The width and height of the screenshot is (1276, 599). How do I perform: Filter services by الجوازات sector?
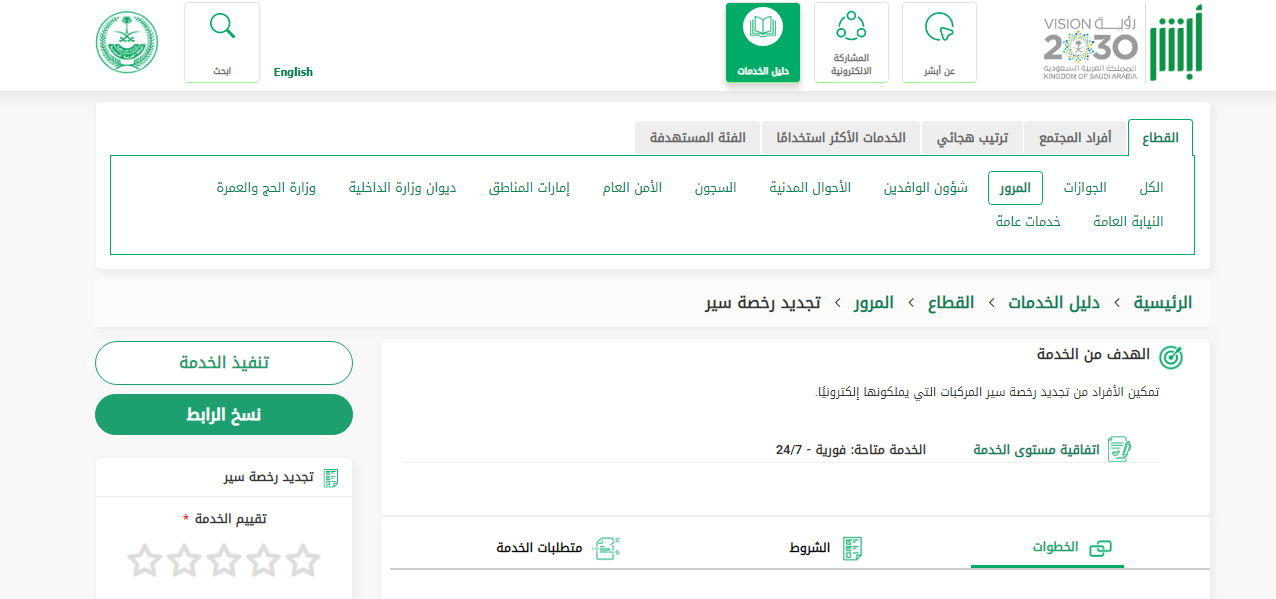(x=1084, y=188)
